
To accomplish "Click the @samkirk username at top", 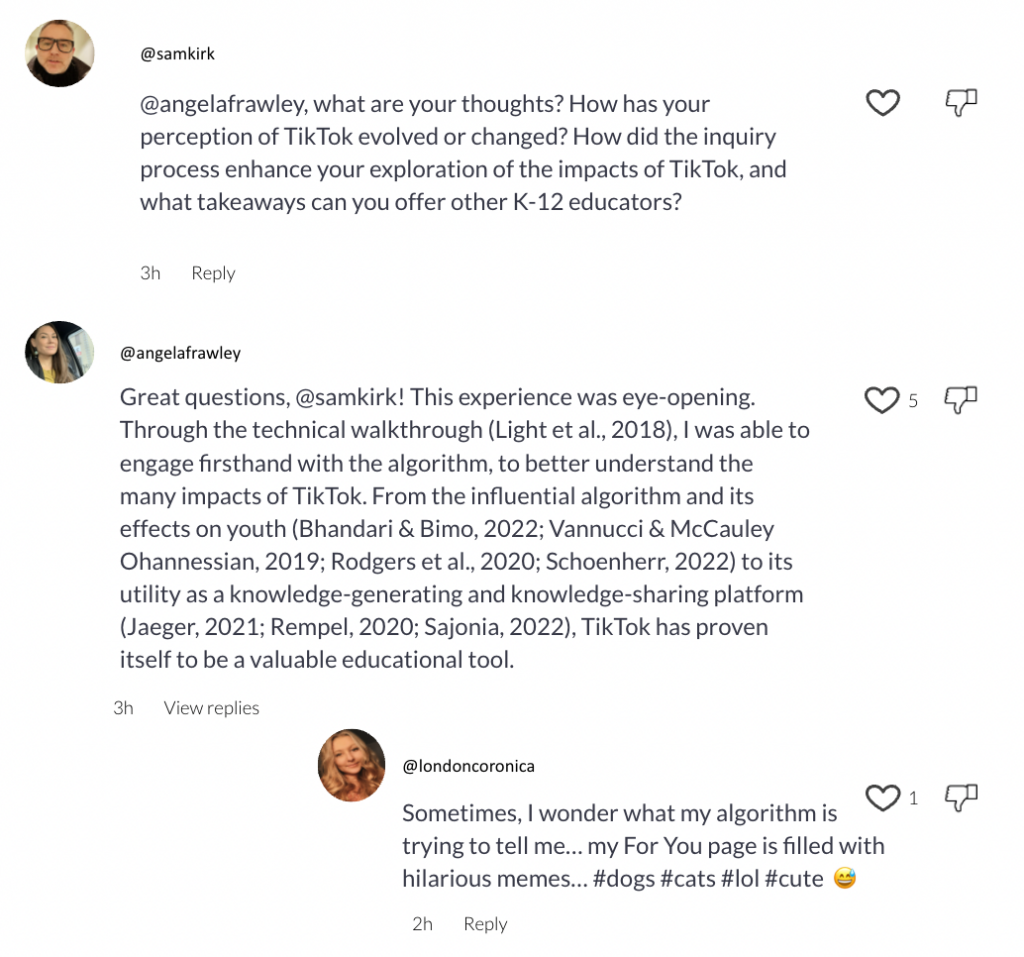I will tap(177, 54).
